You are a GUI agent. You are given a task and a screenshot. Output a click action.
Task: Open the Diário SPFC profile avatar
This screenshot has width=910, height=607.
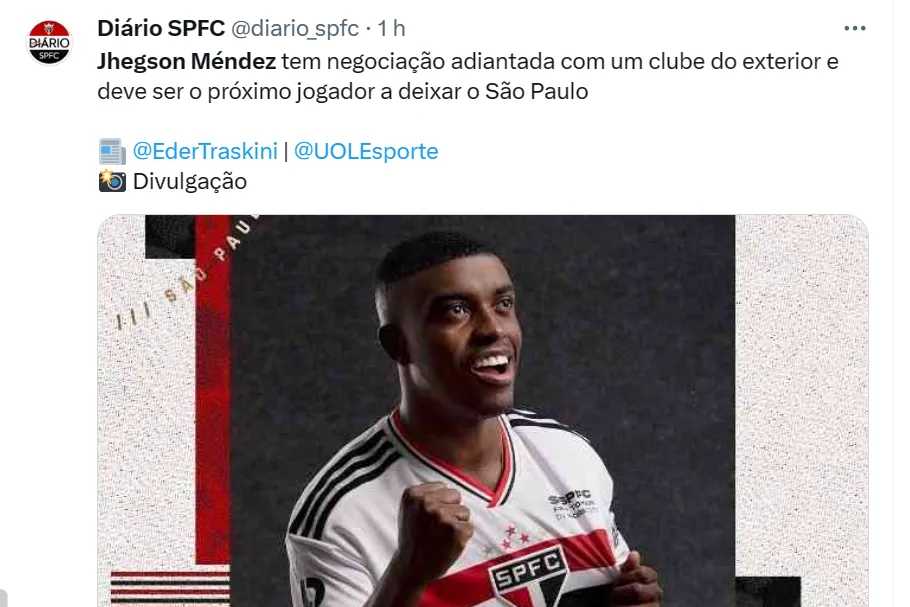pos(49,42)
